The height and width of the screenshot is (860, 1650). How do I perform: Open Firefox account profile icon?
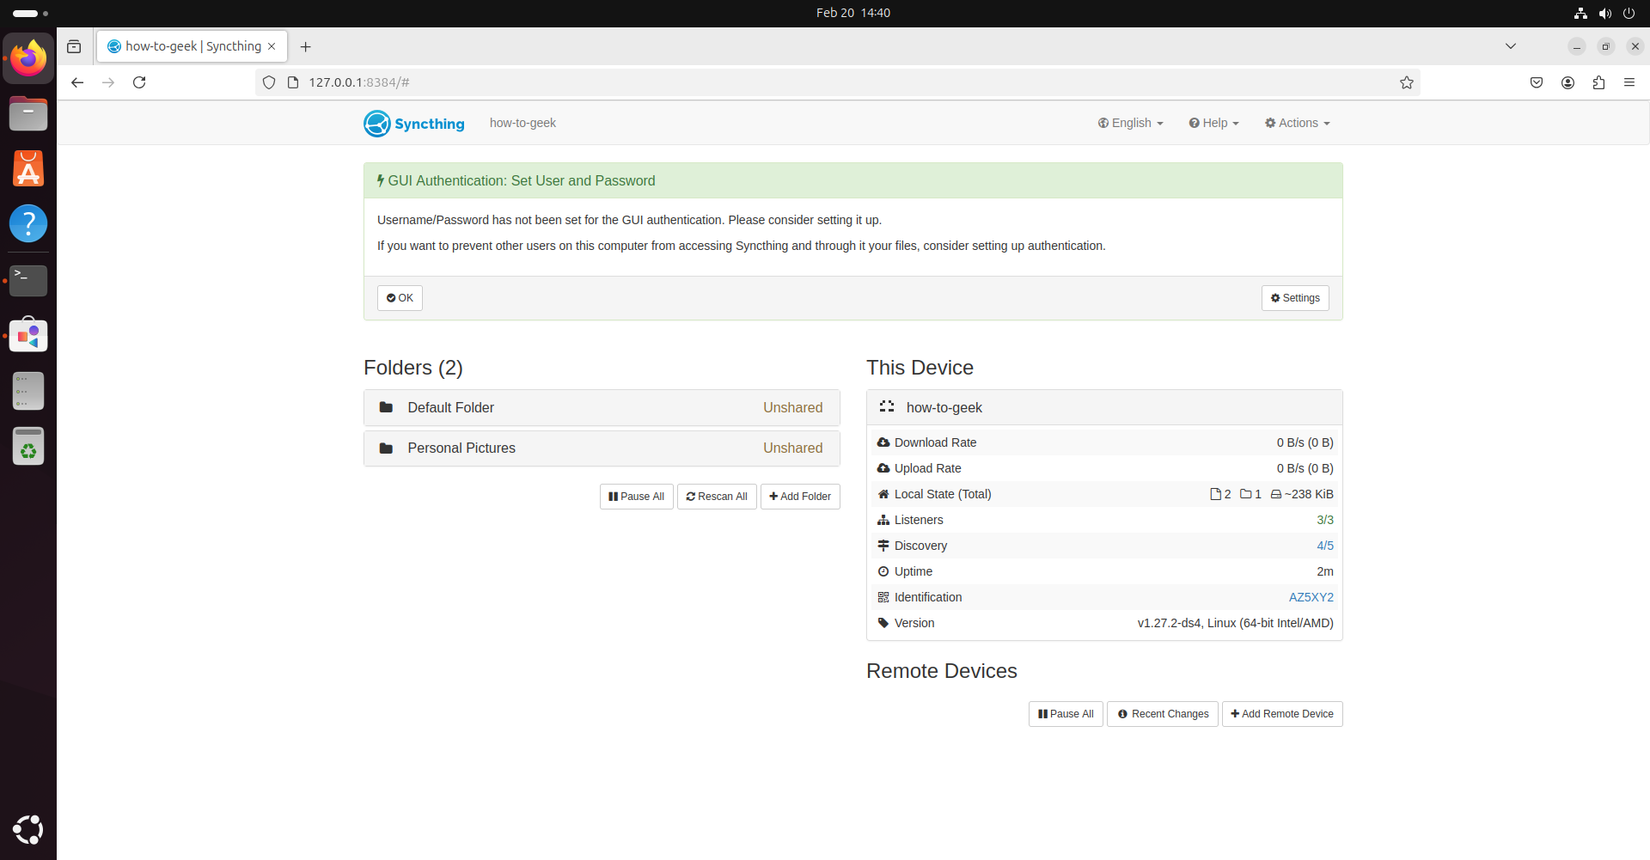click(1567, 82)
